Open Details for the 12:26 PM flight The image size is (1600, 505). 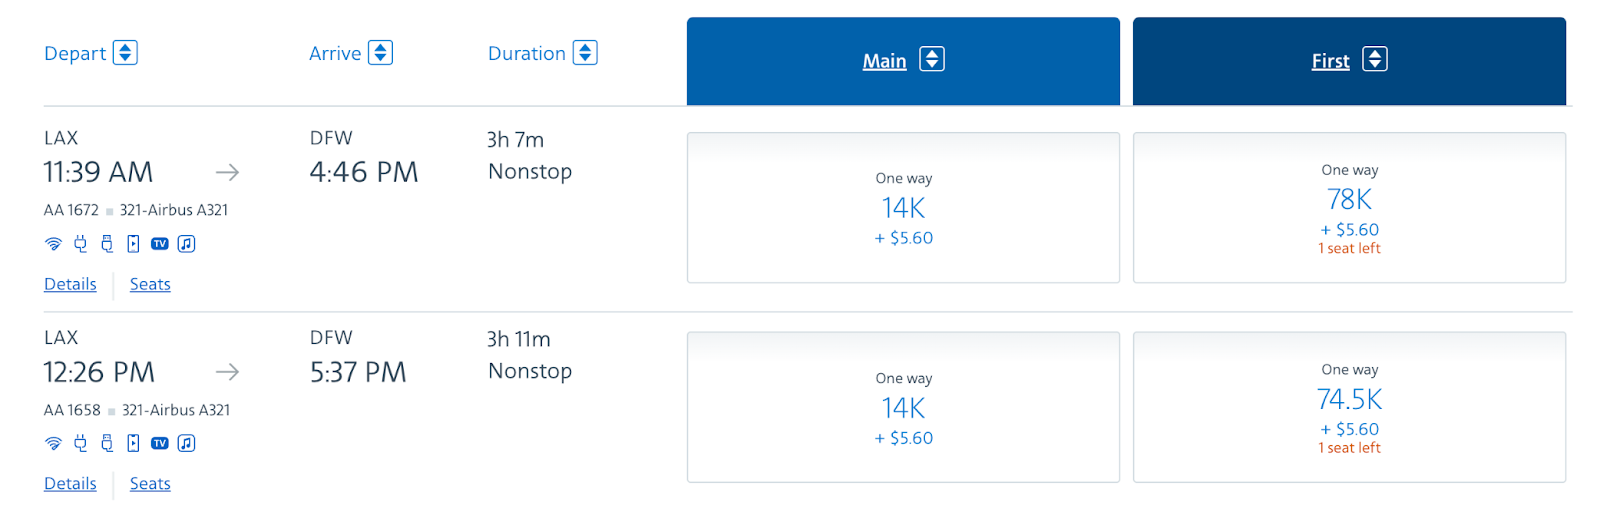tap(70, 484)
